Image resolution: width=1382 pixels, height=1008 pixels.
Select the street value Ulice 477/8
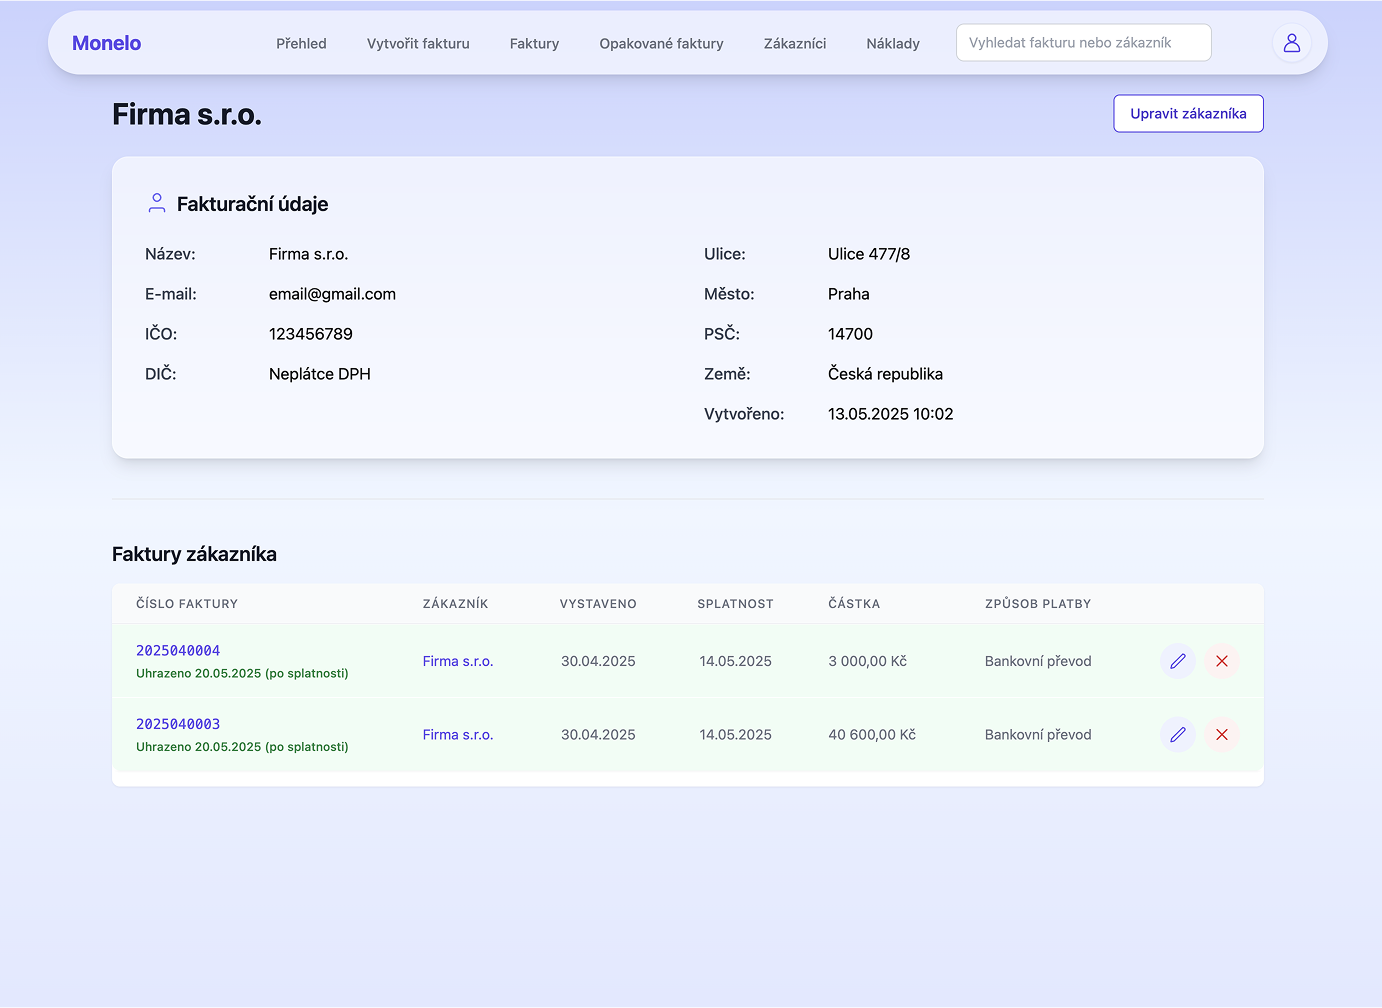click(x=869, y=254)
